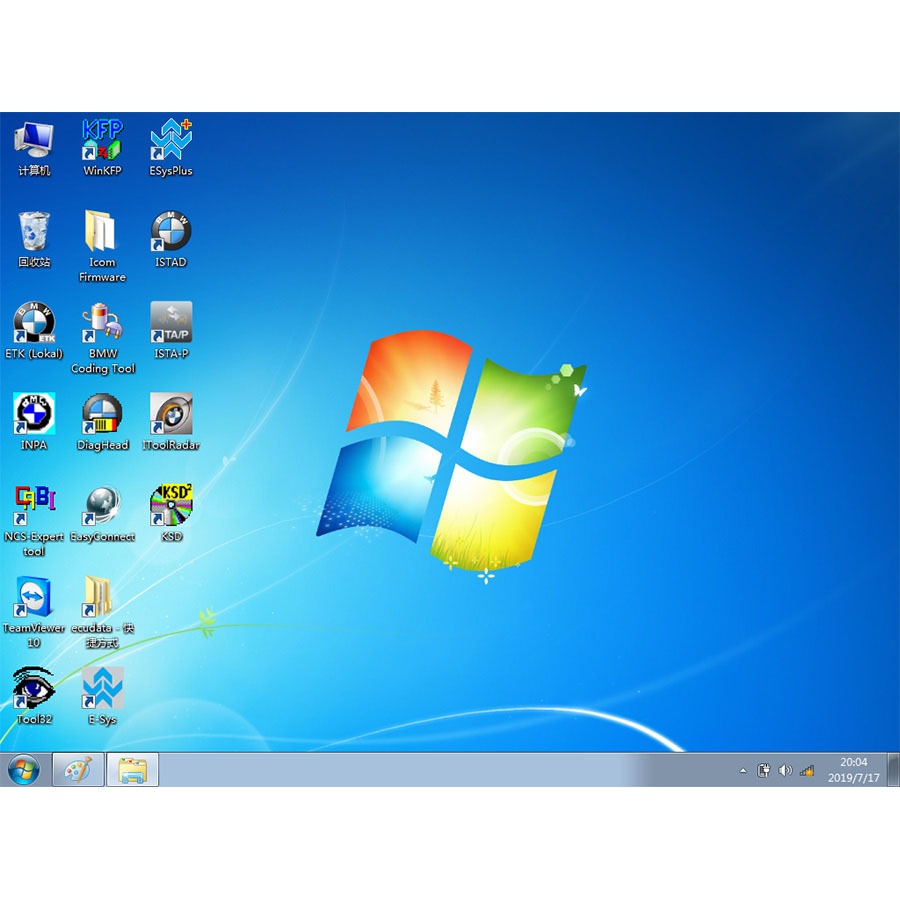This screenshot has height=900, width=900.
Task: Select the INPA desktop icon
Action: click(x=34, y=421)
